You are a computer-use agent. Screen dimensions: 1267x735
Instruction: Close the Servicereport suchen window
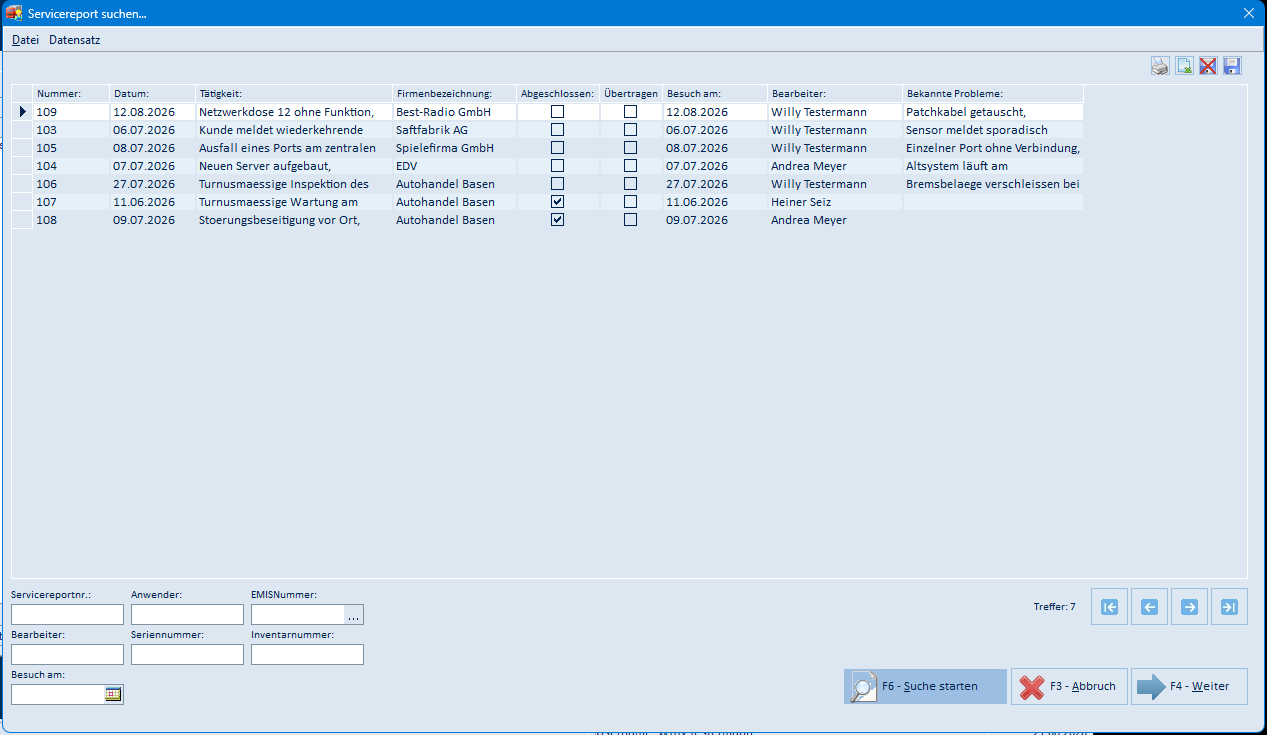pyautogui.click(x=1248, y=14)
